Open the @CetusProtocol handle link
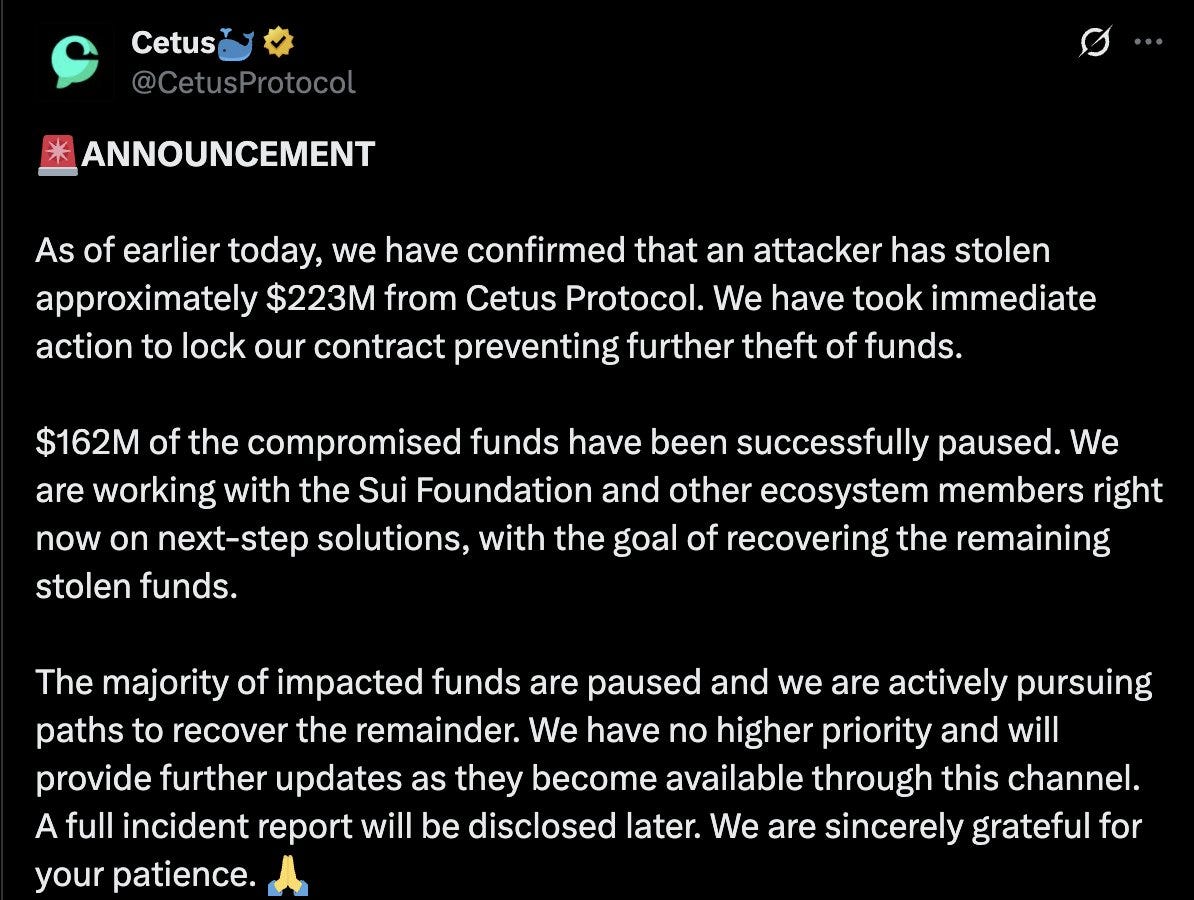 click(243, 82)
